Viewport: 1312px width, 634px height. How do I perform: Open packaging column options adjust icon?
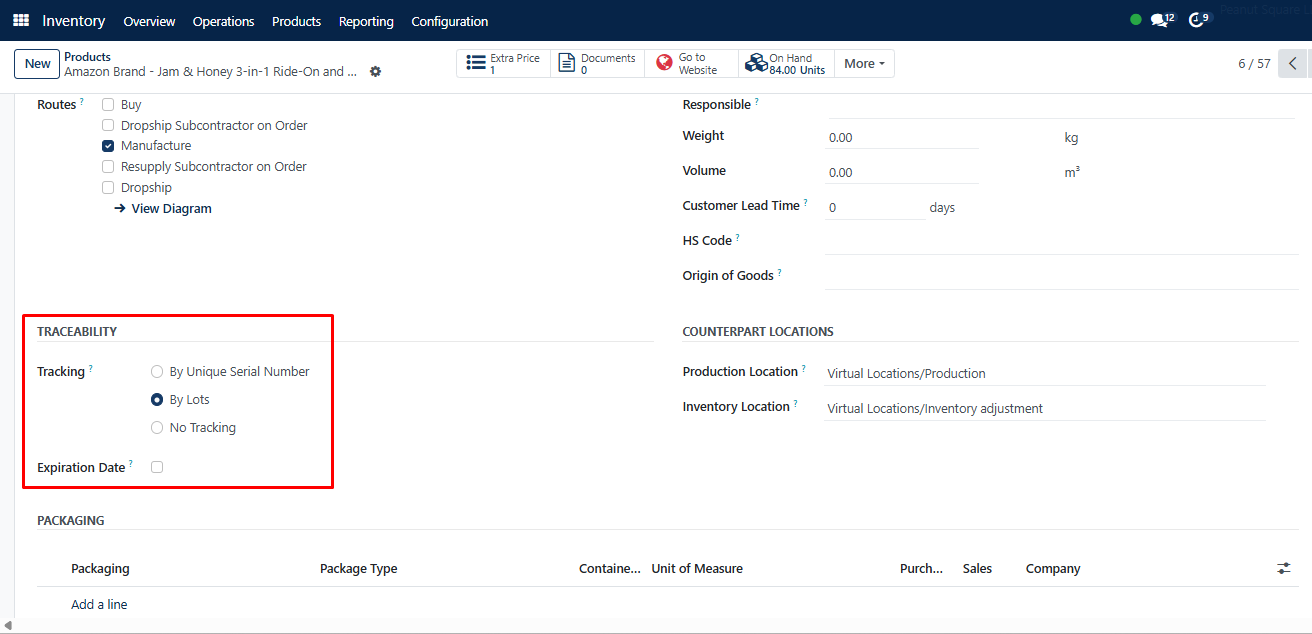pyautogui.click(x=1283, y=568)
